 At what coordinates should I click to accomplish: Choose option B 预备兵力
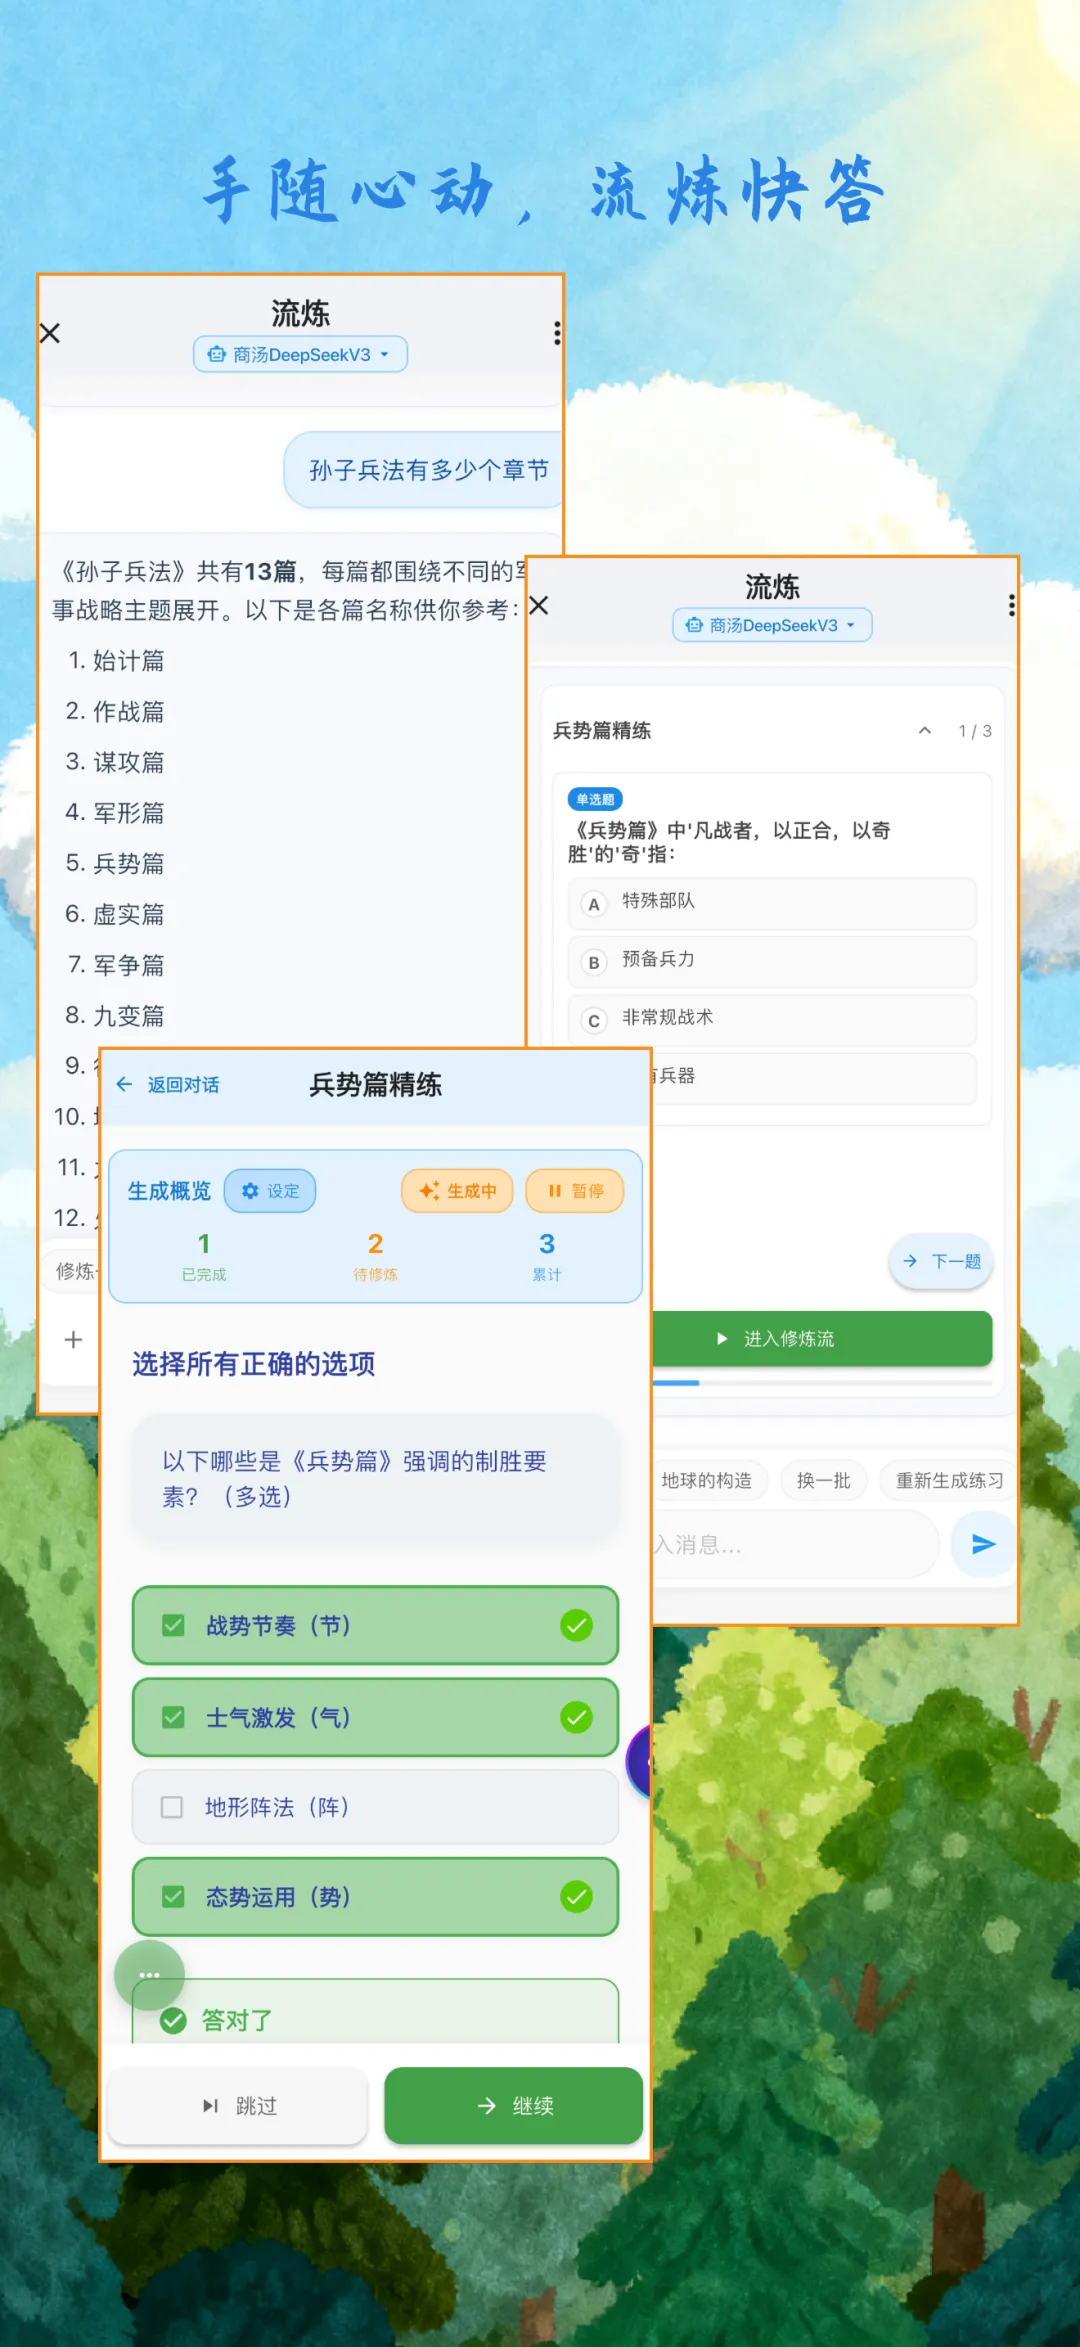point(772,962)
